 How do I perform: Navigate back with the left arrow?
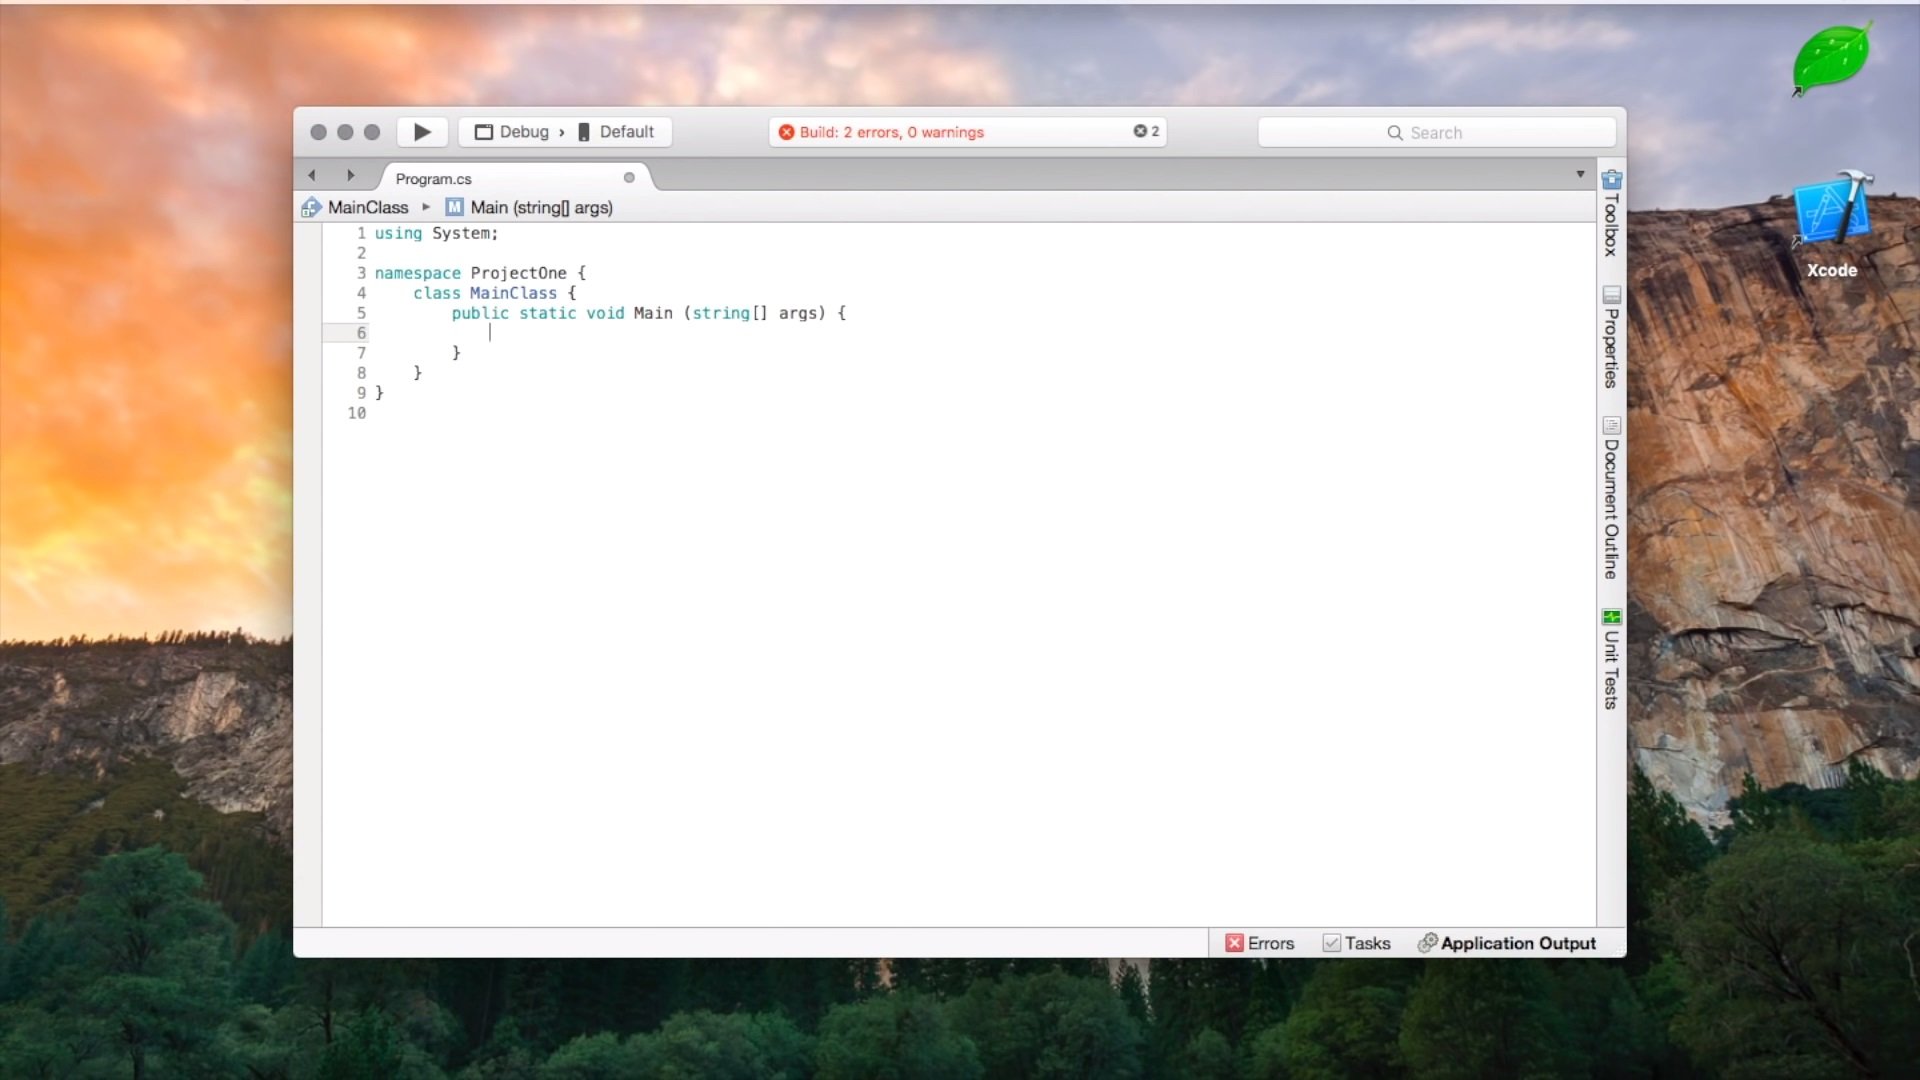click(x=312, y=175)
